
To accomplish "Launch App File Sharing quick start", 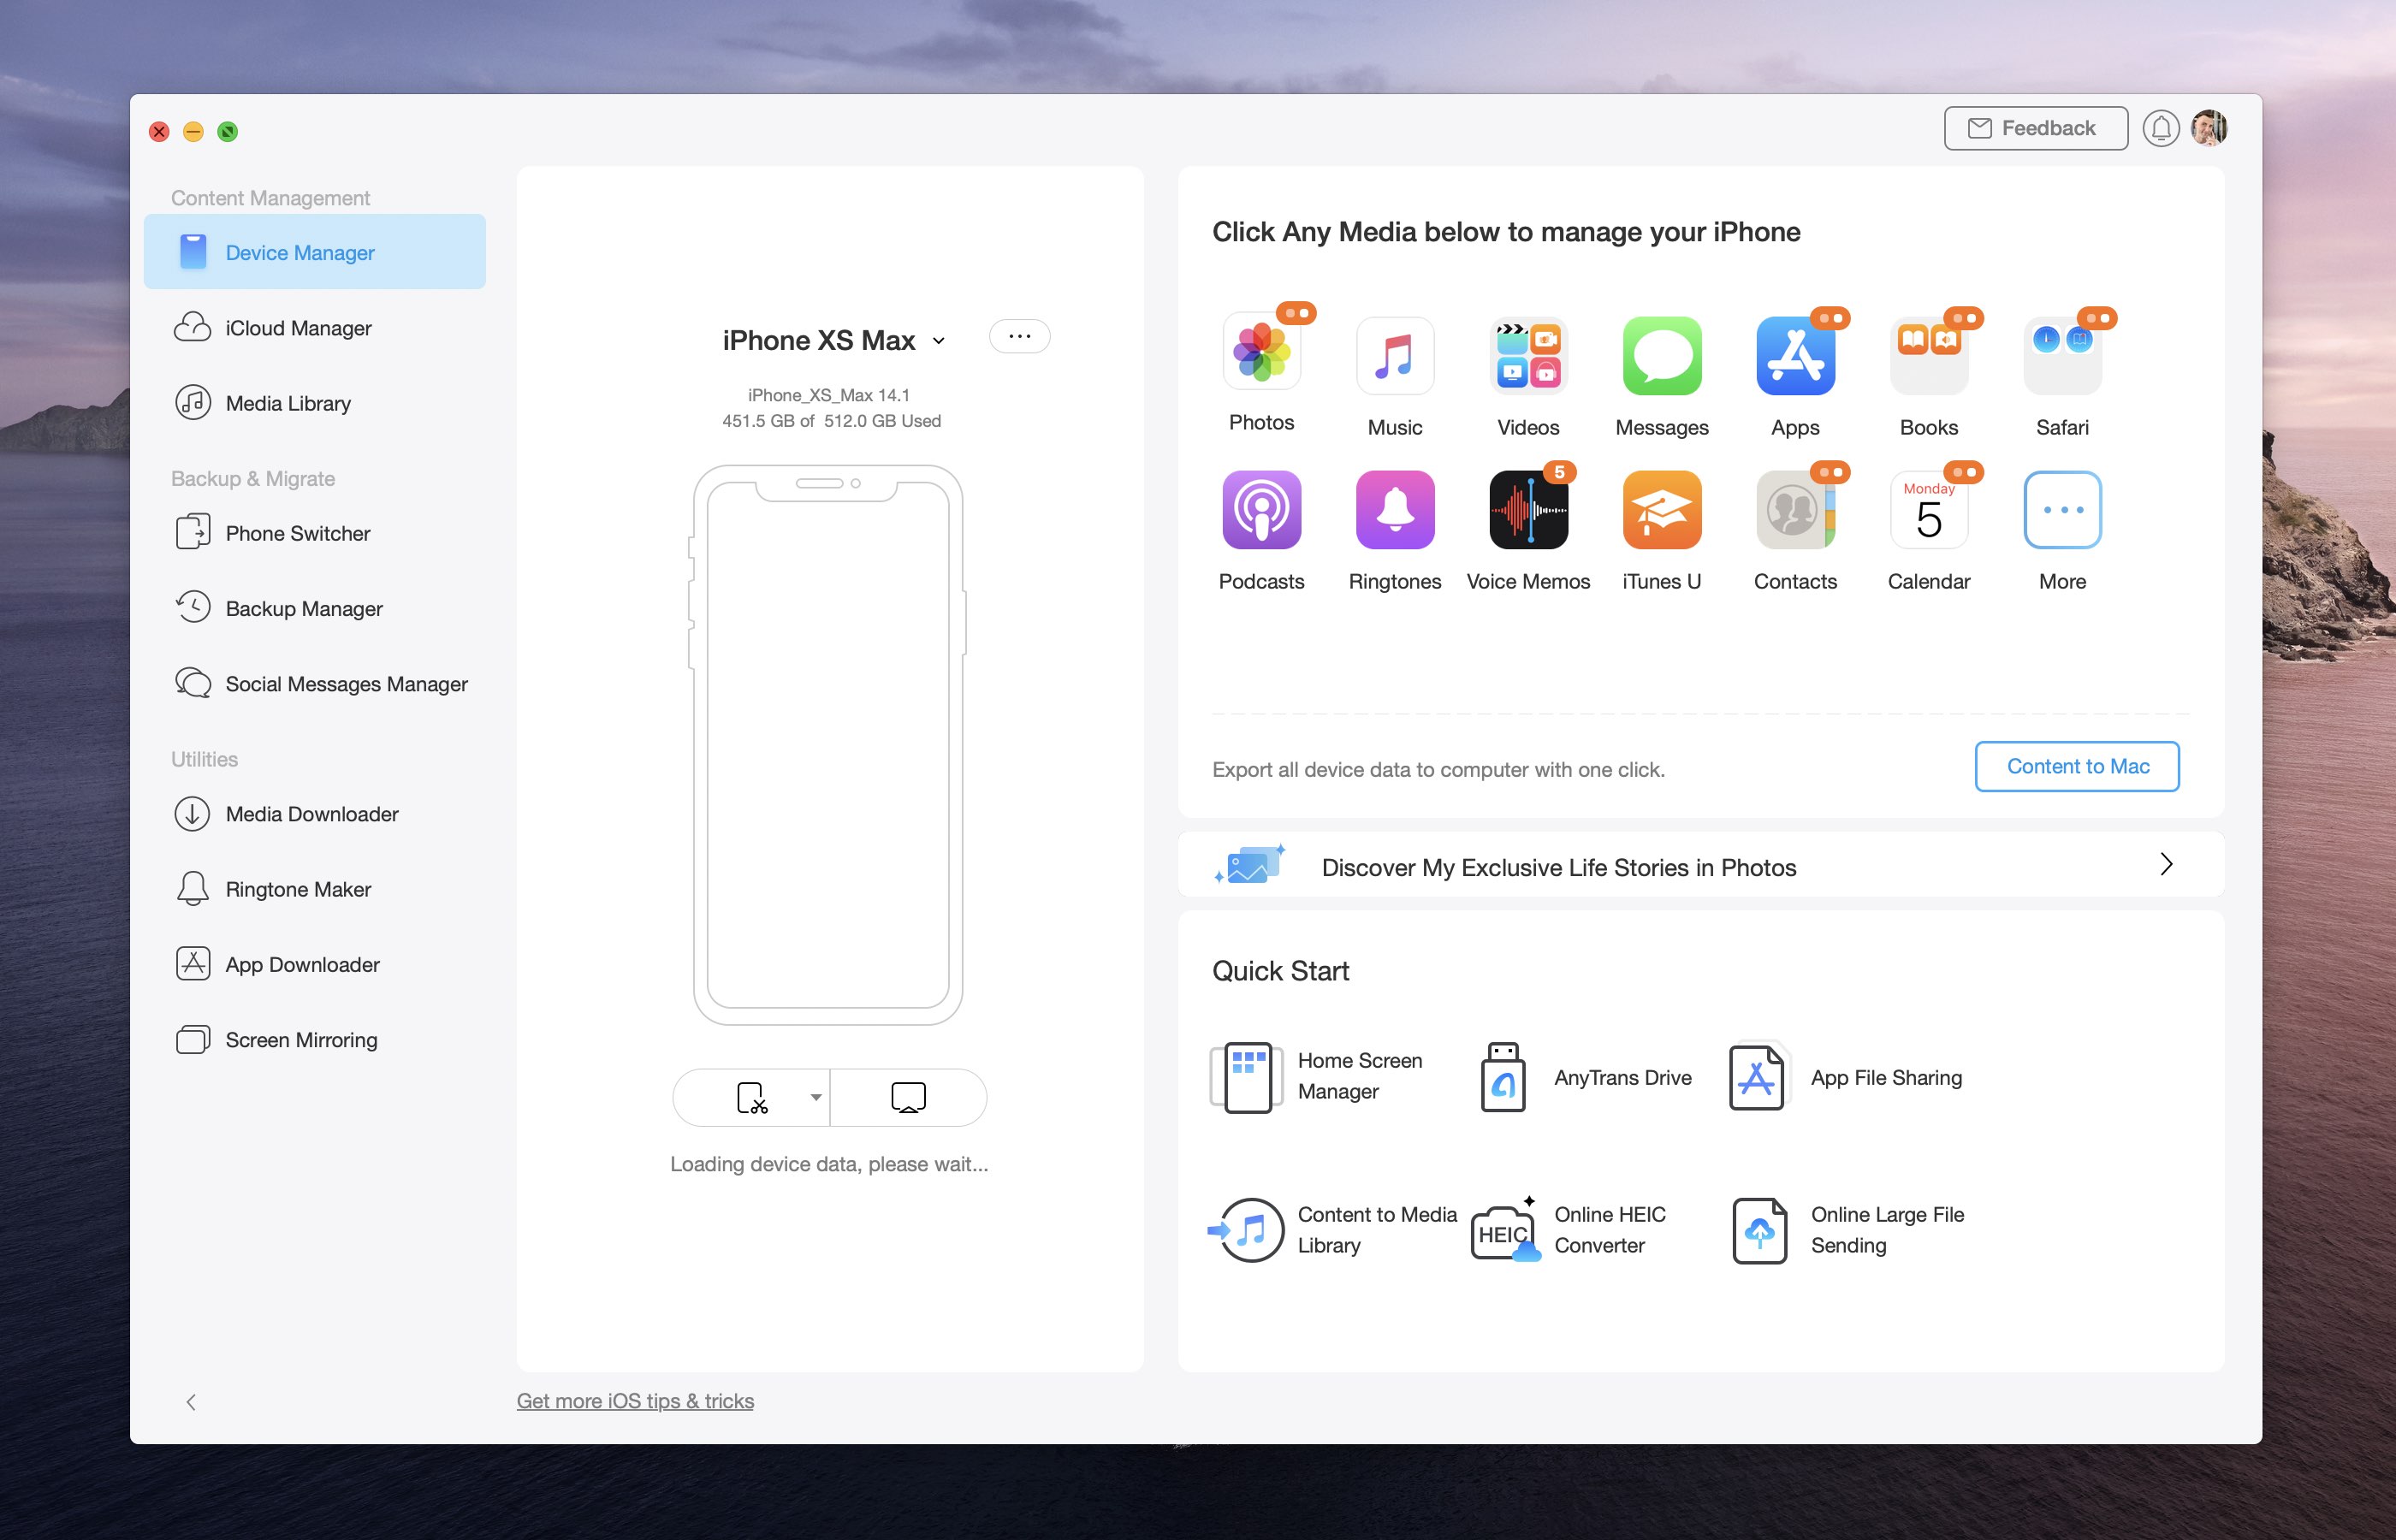I will coord(1845,1076).
